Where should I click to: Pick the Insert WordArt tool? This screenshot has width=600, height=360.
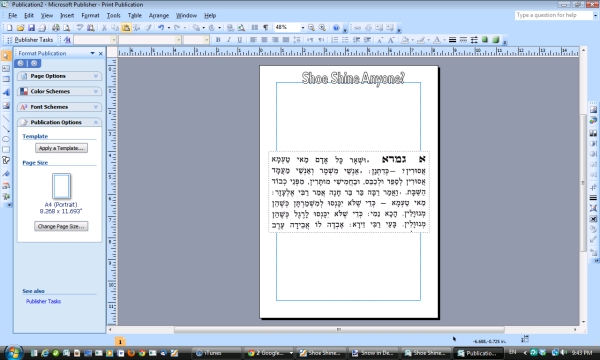pyautogui.click(x=6, y=92)
